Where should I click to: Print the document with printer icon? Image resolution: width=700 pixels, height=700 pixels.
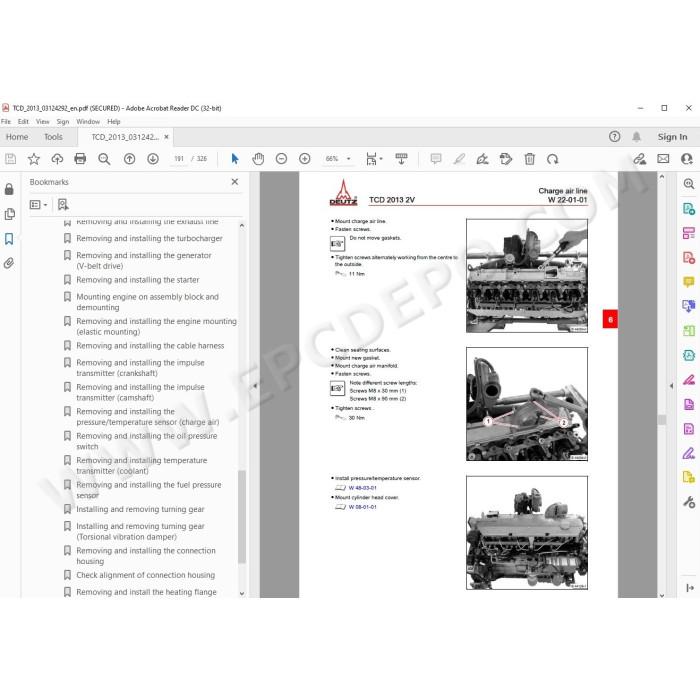[80, 159]
